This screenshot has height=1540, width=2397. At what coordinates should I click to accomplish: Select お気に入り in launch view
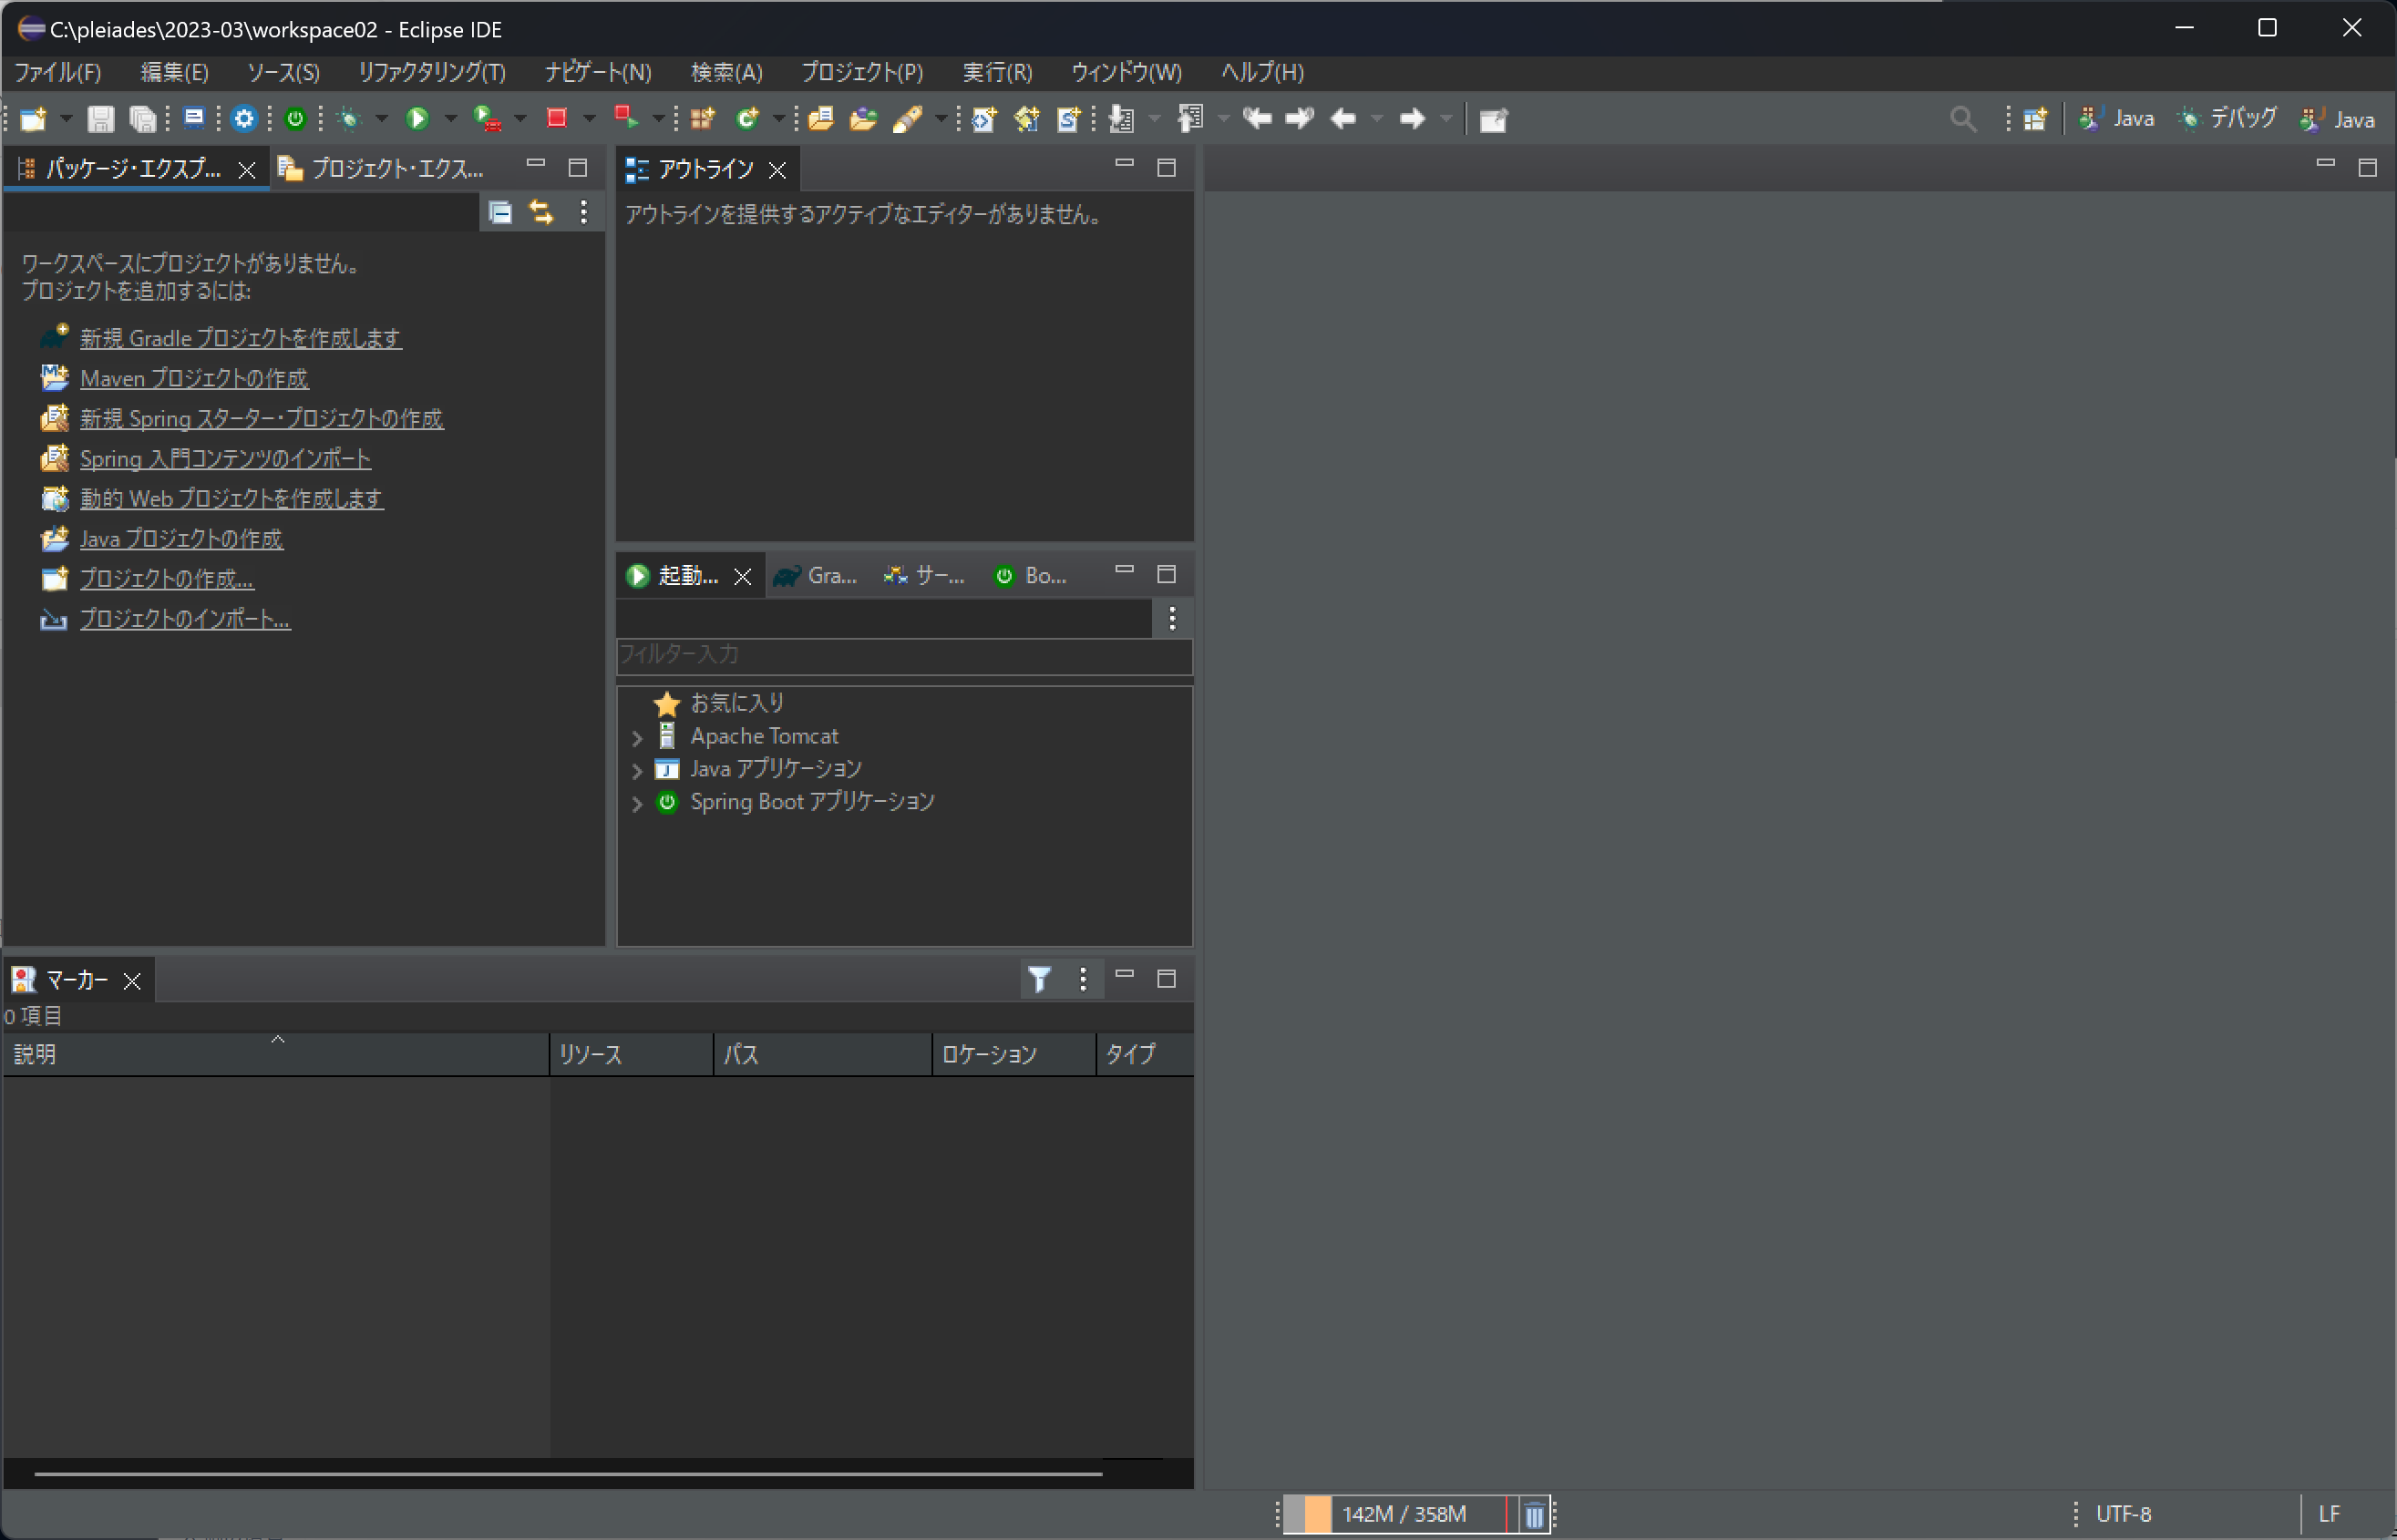click(738, 703)
